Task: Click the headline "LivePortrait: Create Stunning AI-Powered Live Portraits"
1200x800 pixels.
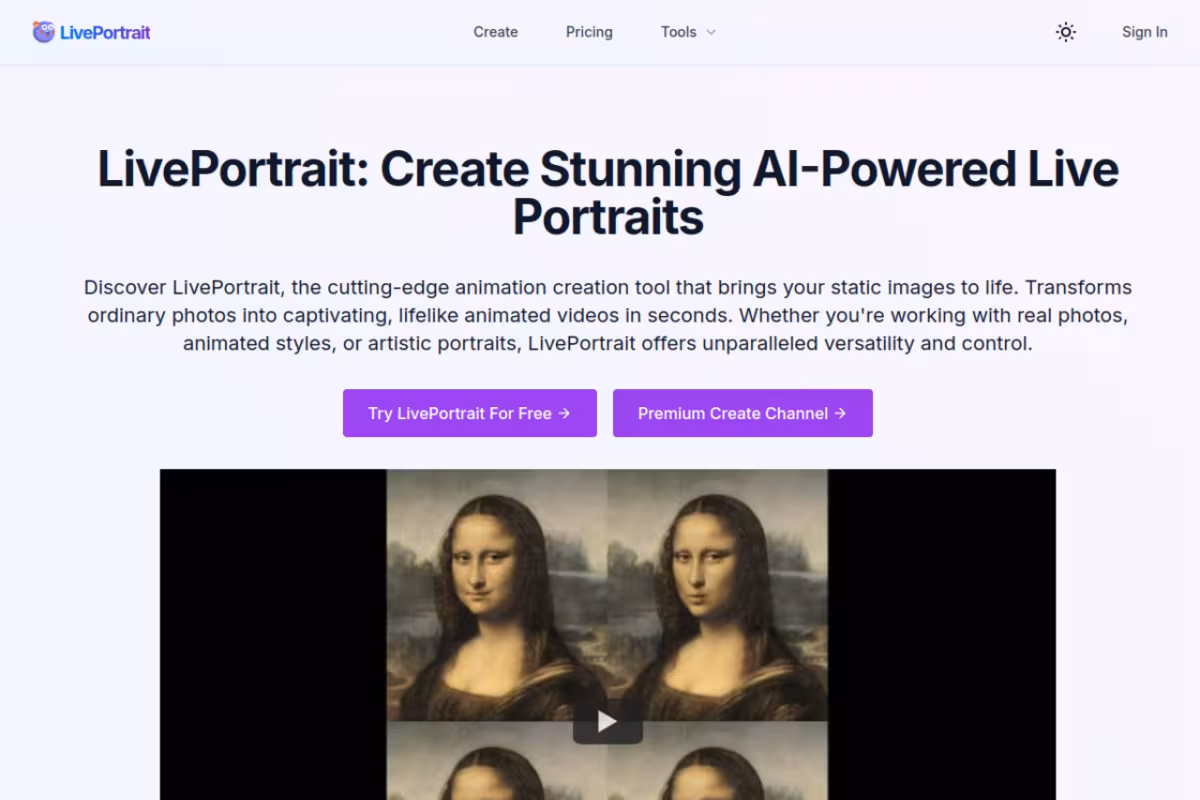Action: [608, 193]
